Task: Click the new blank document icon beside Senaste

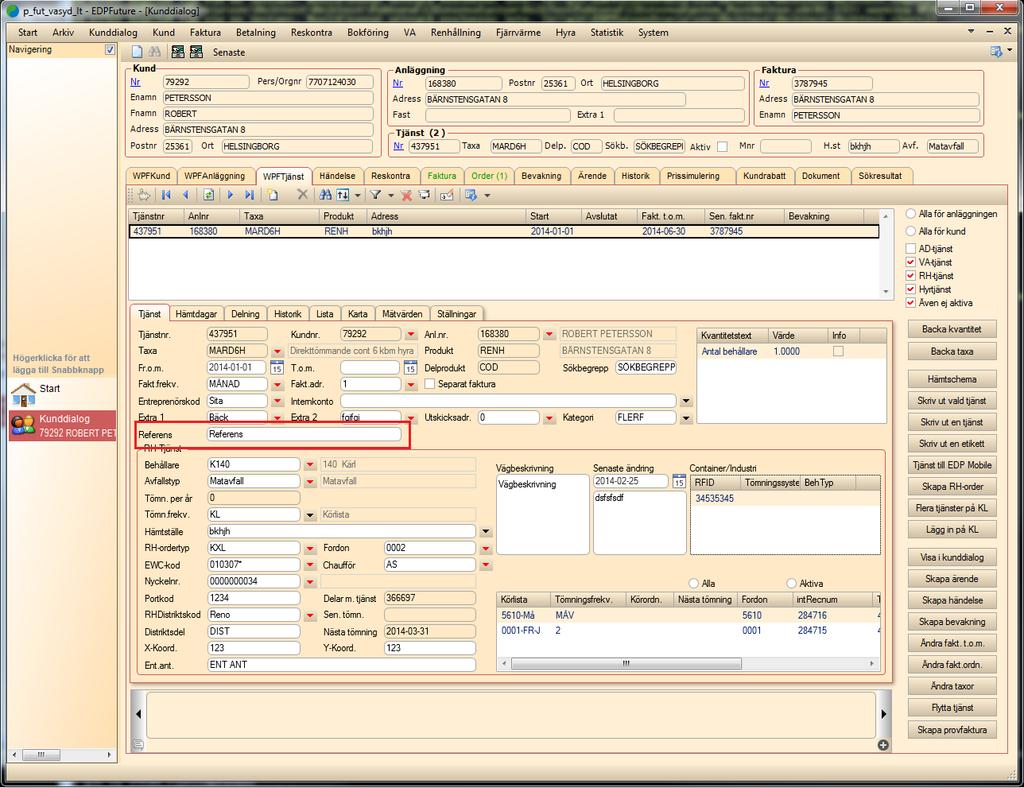Action: (x=137, y=52)
